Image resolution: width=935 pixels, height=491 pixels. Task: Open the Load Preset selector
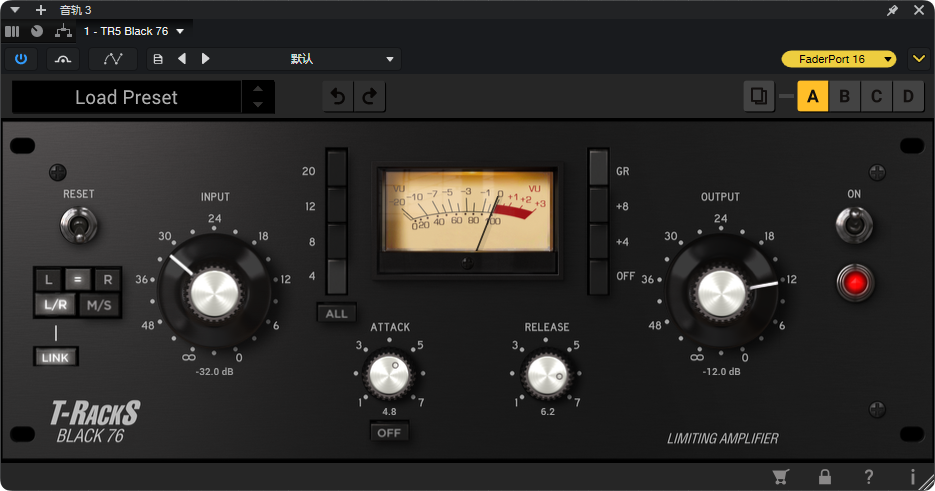click(x=126, y=97)
